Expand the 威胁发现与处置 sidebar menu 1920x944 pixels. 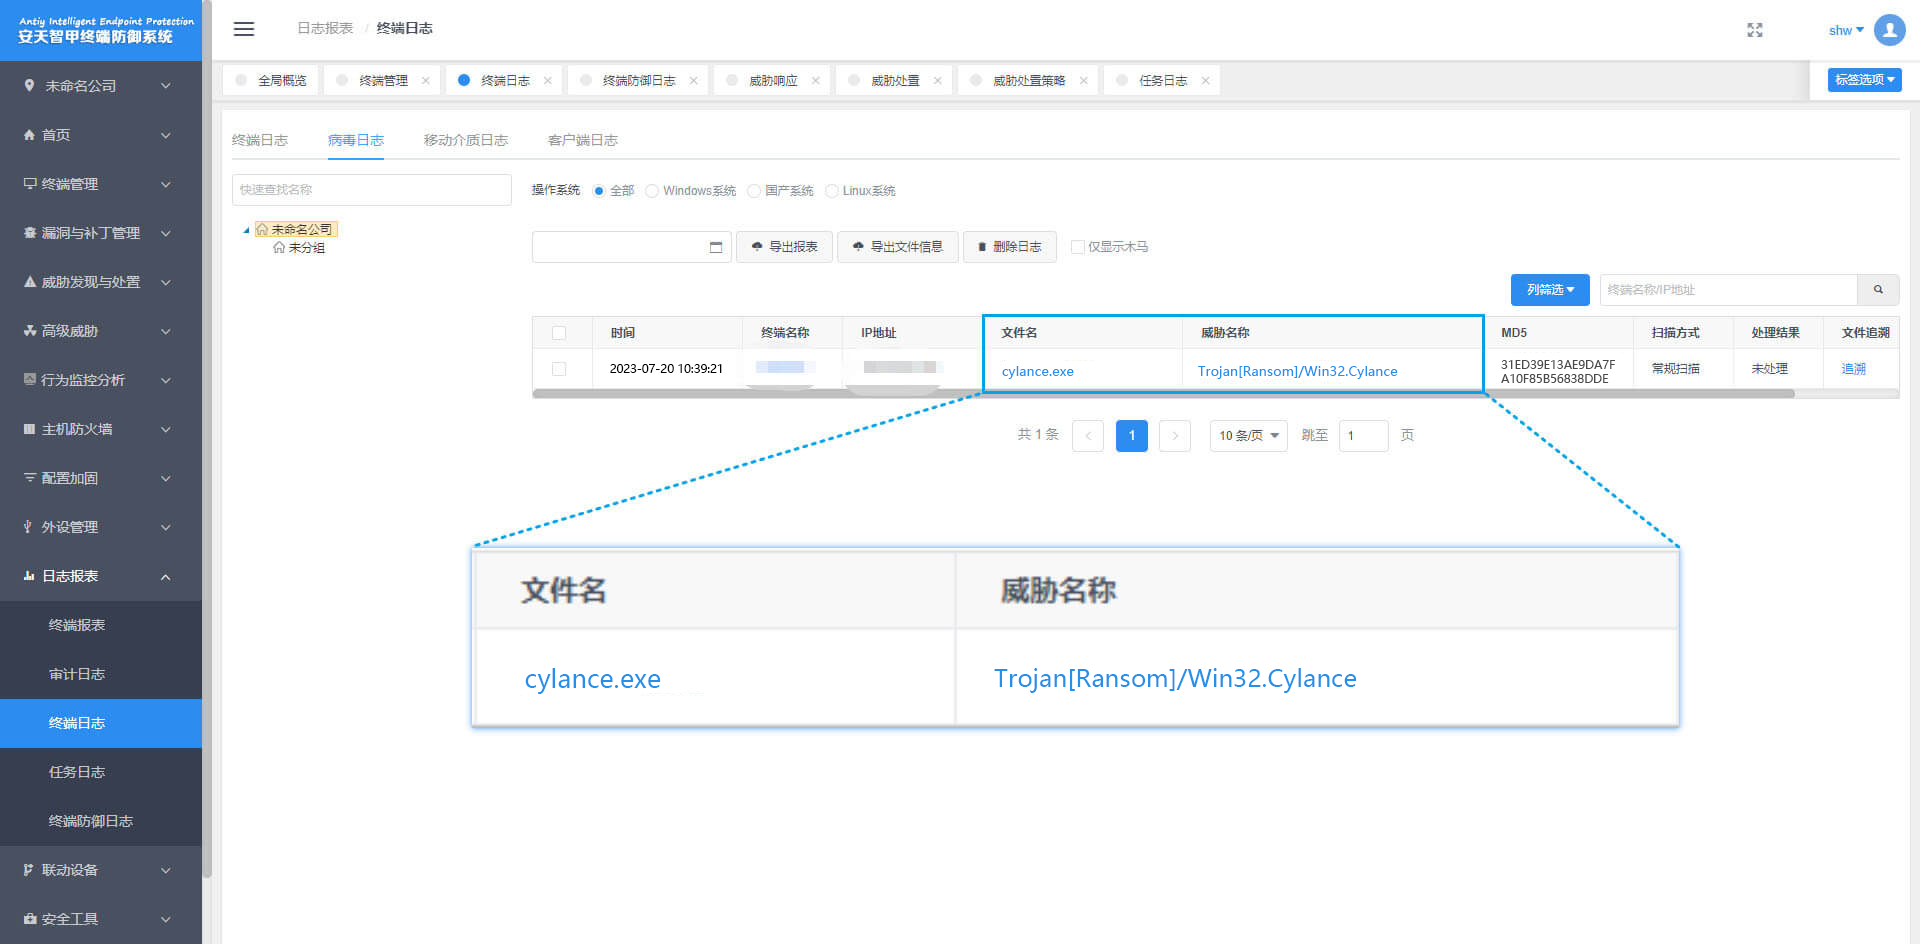pyautogui.click(x=101, y=282)
